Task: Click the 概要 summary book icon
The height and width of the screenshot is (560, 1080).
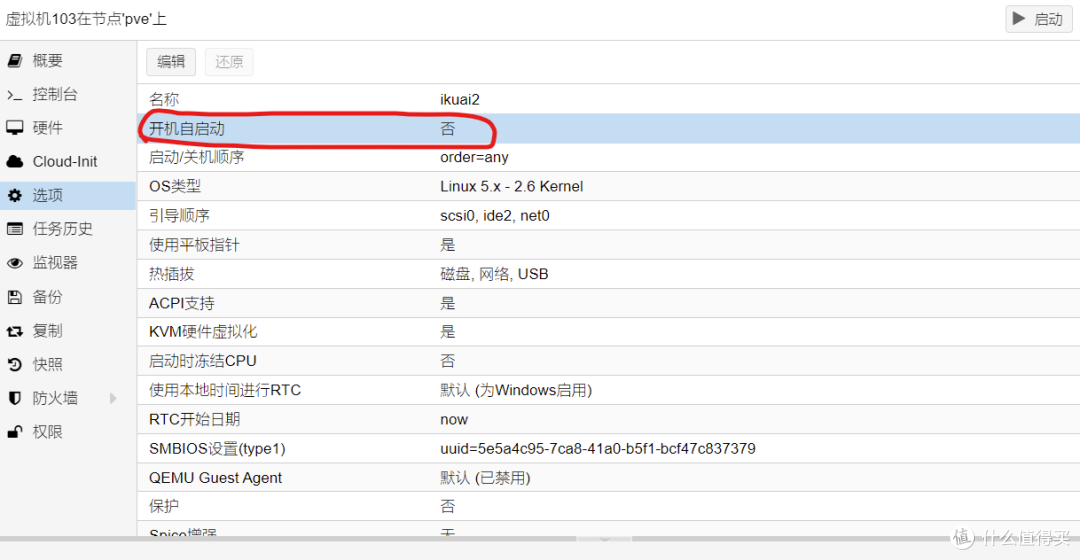Action: click(x=14, y=61)
